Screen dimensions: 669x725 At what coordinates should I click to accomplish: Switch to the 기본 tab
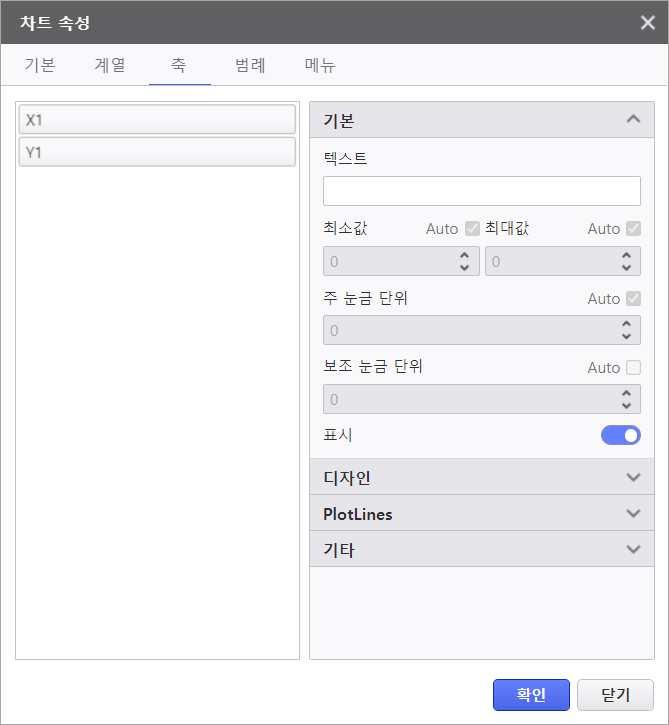(x=40, y=66)
